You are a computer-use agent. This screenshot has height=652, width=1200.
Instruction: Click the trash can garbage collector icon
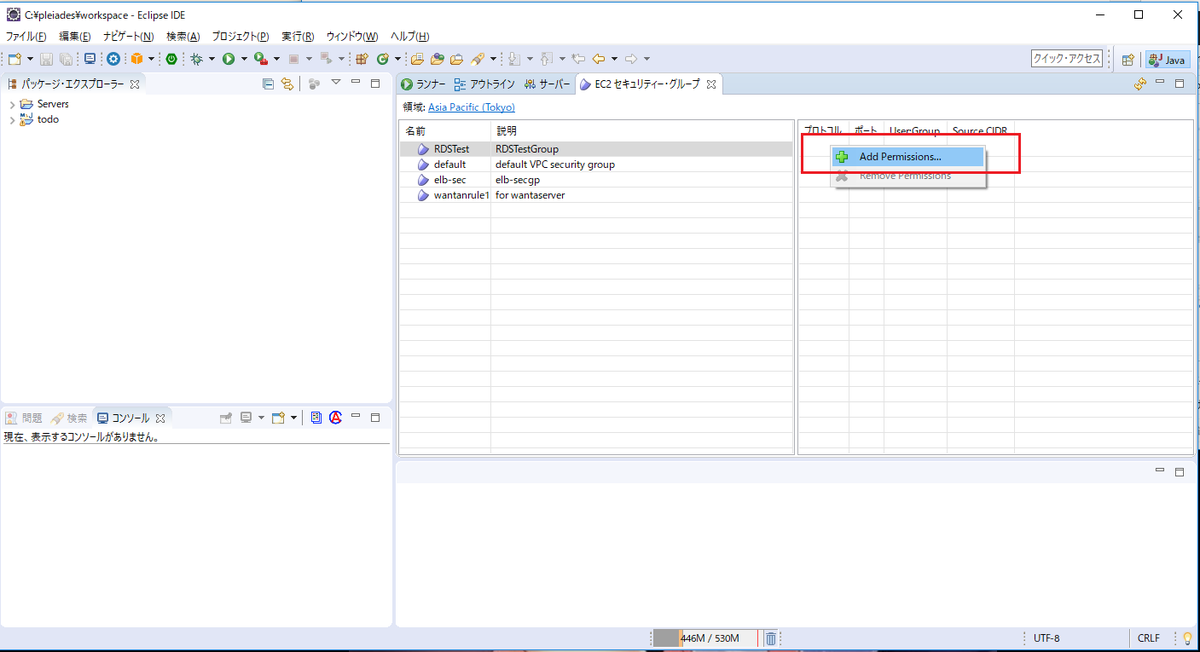click(x=771, y=638)
